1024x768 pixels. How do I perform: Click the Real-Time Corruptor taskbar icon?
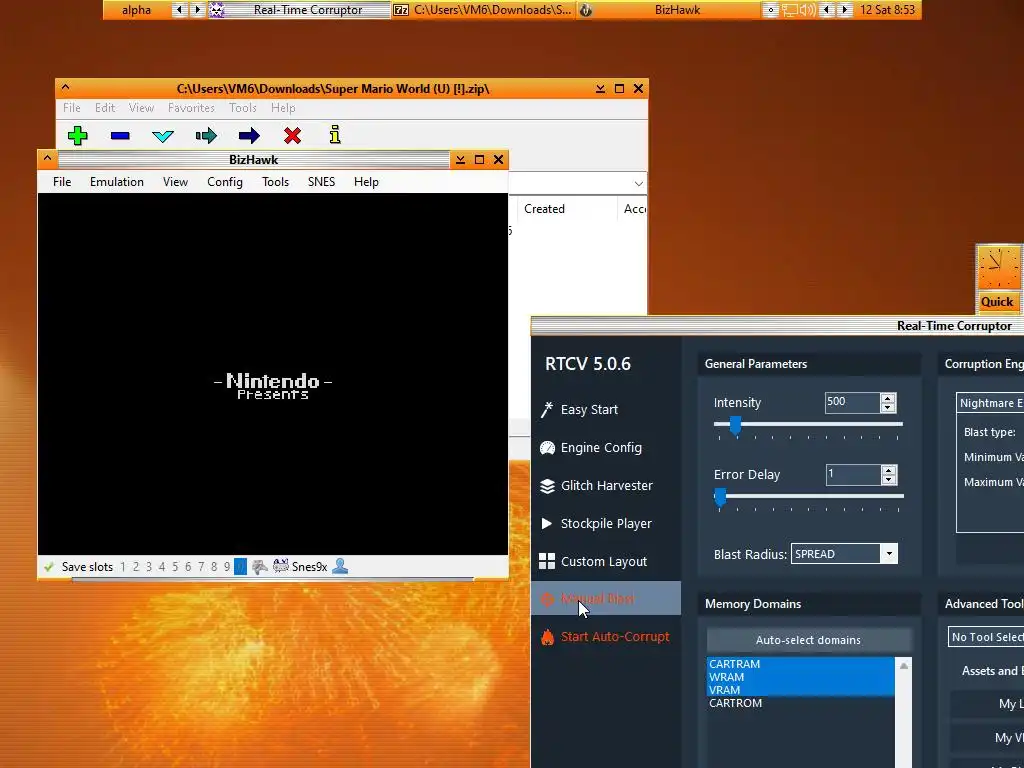216,10
